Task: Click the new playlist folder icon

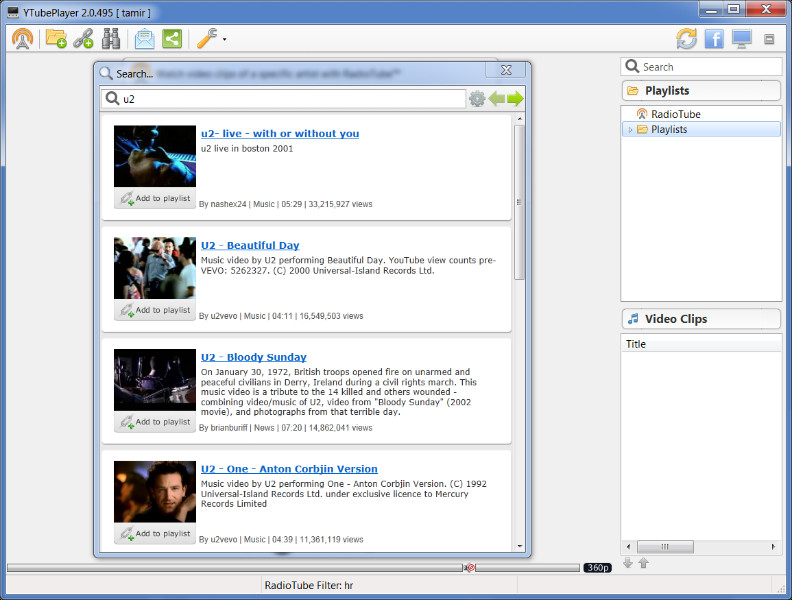Action: coord(56,38)
